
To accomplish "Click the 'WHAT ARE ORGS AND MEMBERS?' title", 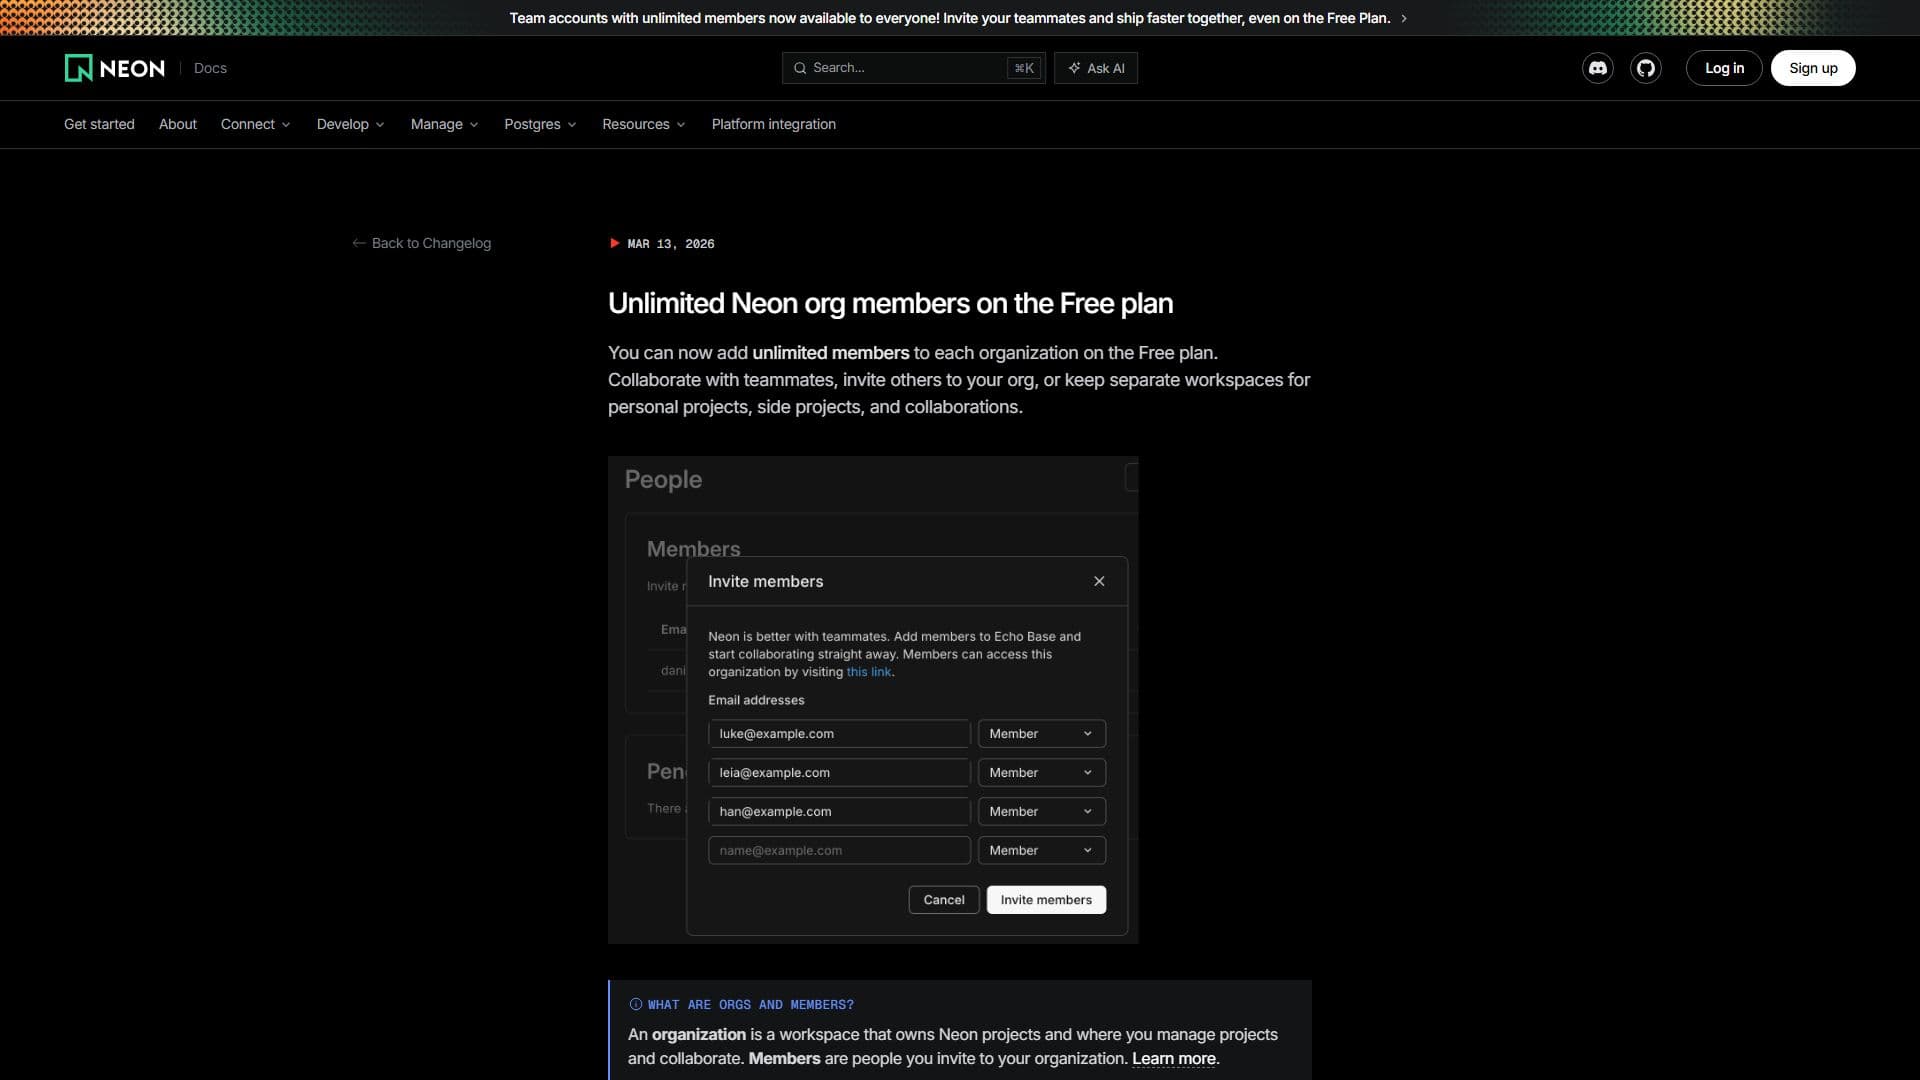I will (750, 1004).
